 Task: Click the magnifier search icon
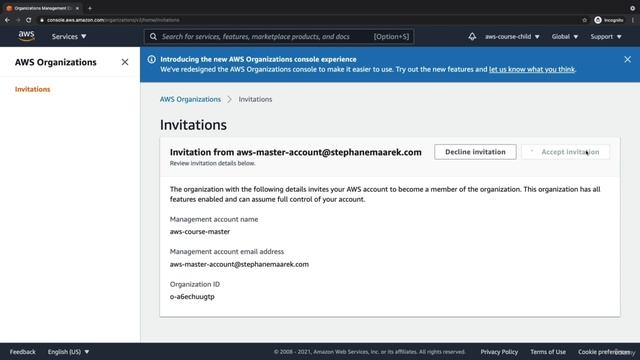point(153,37)
